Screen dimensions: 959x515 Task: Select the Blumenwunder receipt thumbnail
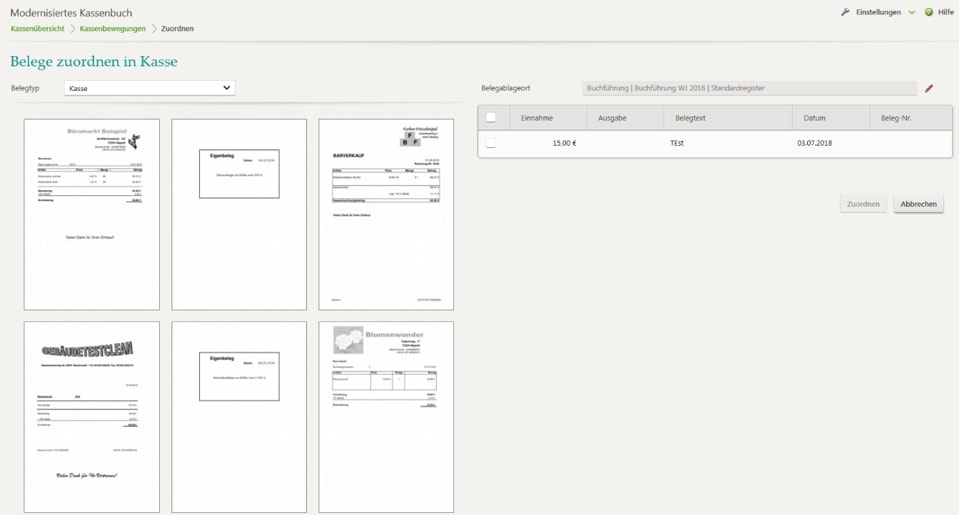tap(386, 416)
